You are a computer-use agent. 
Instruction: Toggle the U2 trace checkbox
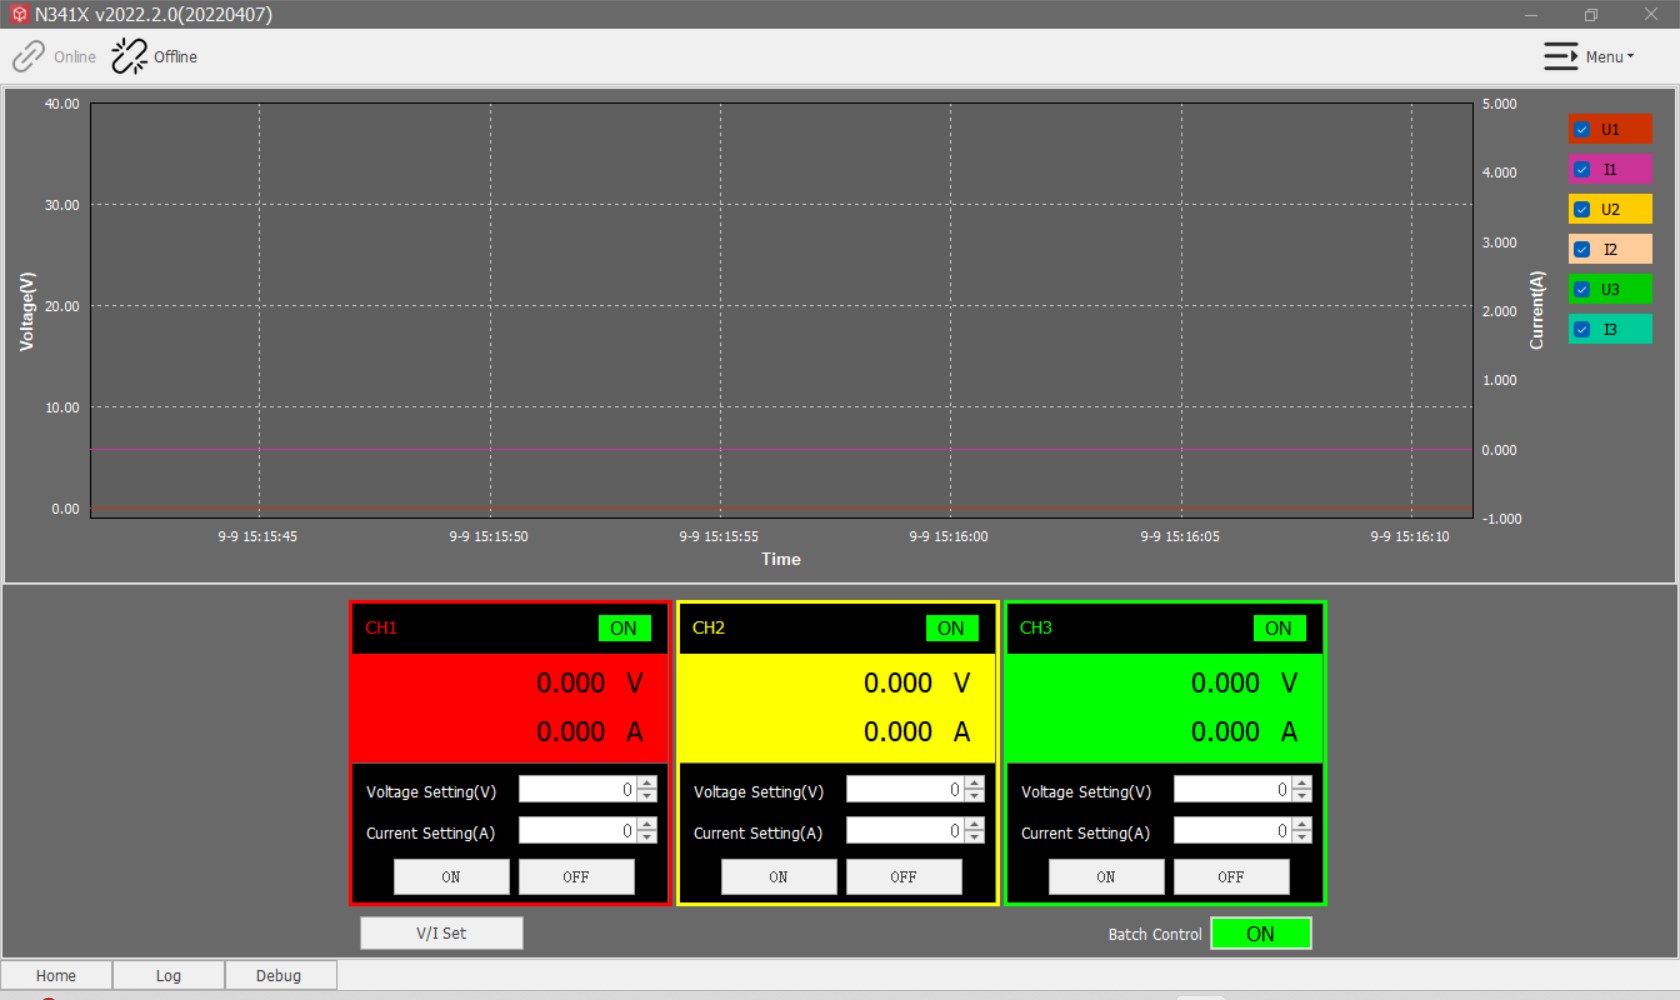click(x=1582, y=209)
